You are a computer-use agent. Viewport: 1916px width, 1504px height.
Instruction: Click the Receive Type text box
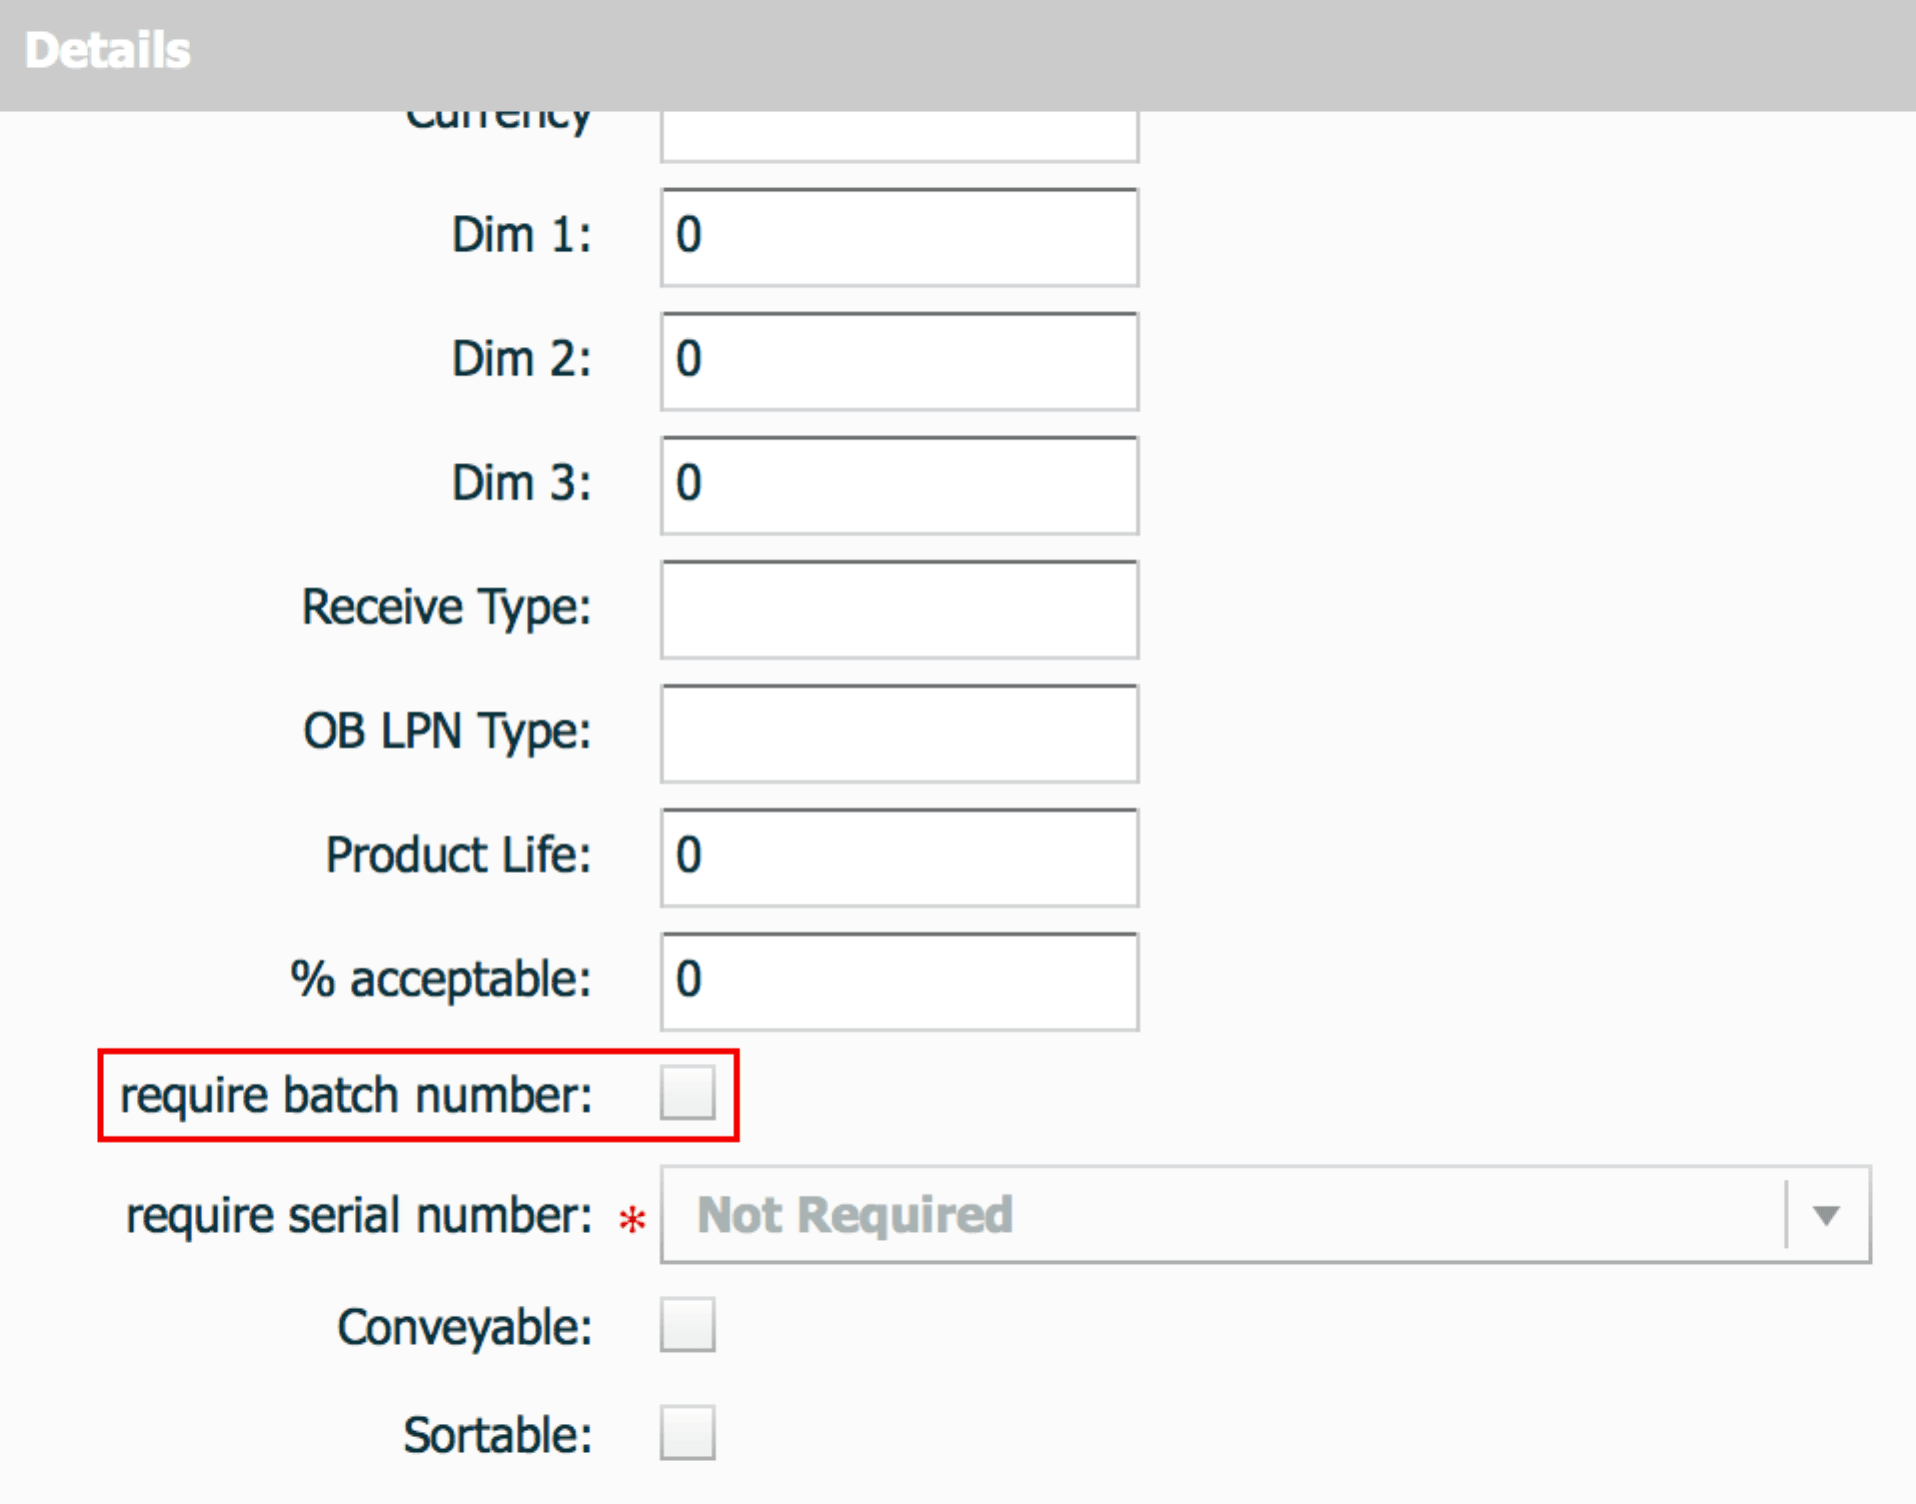point(897,609)
